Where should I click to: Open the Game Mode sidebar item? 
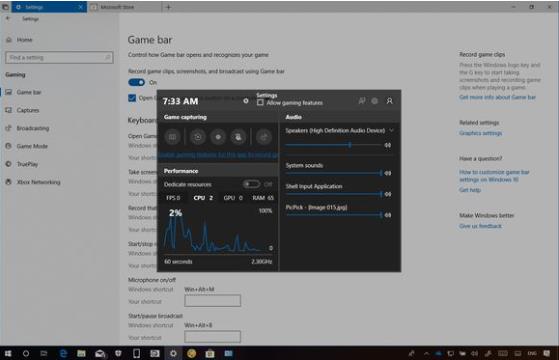click(32, 146)
